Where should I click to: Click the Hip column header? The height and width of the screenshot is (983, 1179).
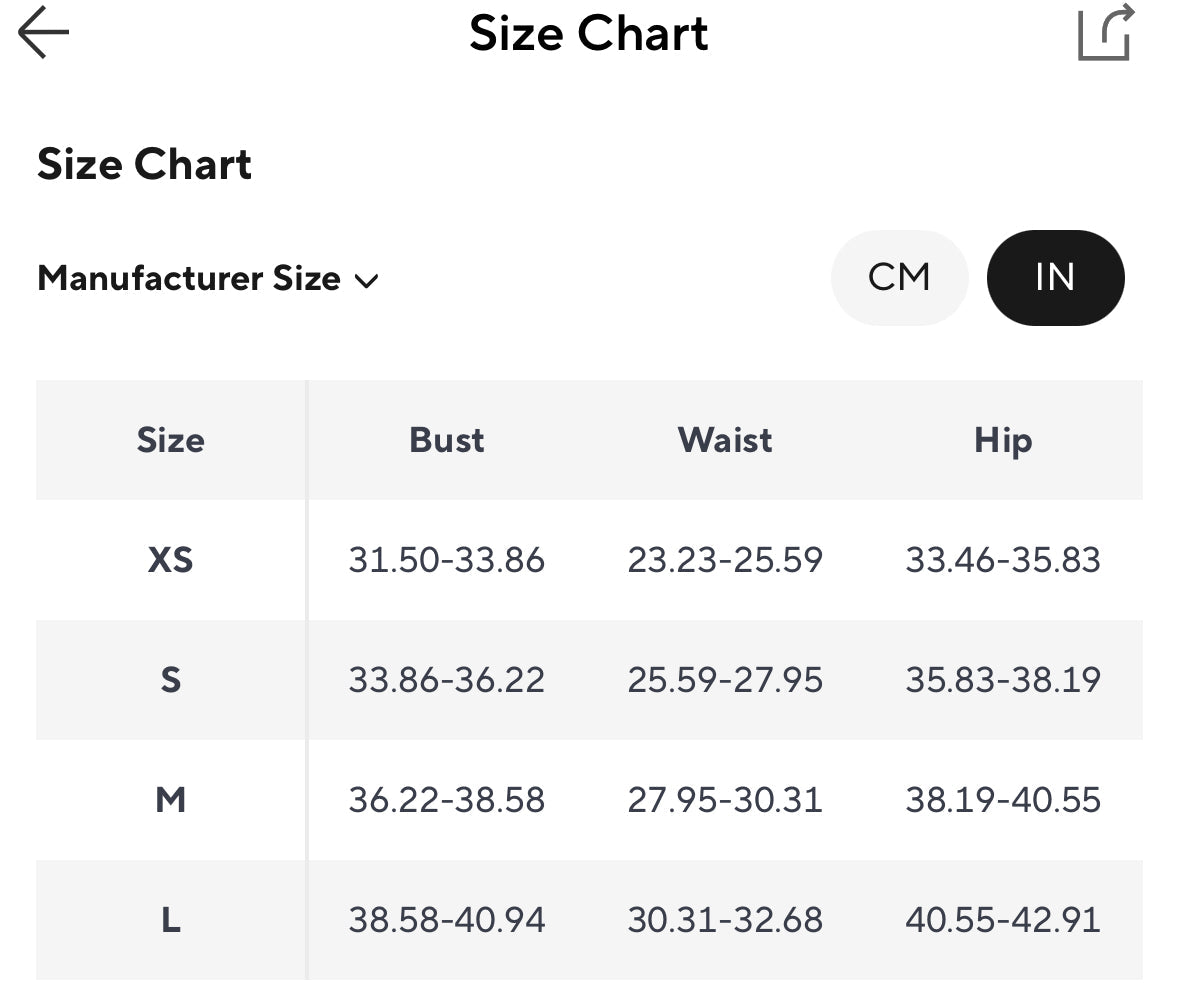pyautogui.click(x=1003, y=440)
